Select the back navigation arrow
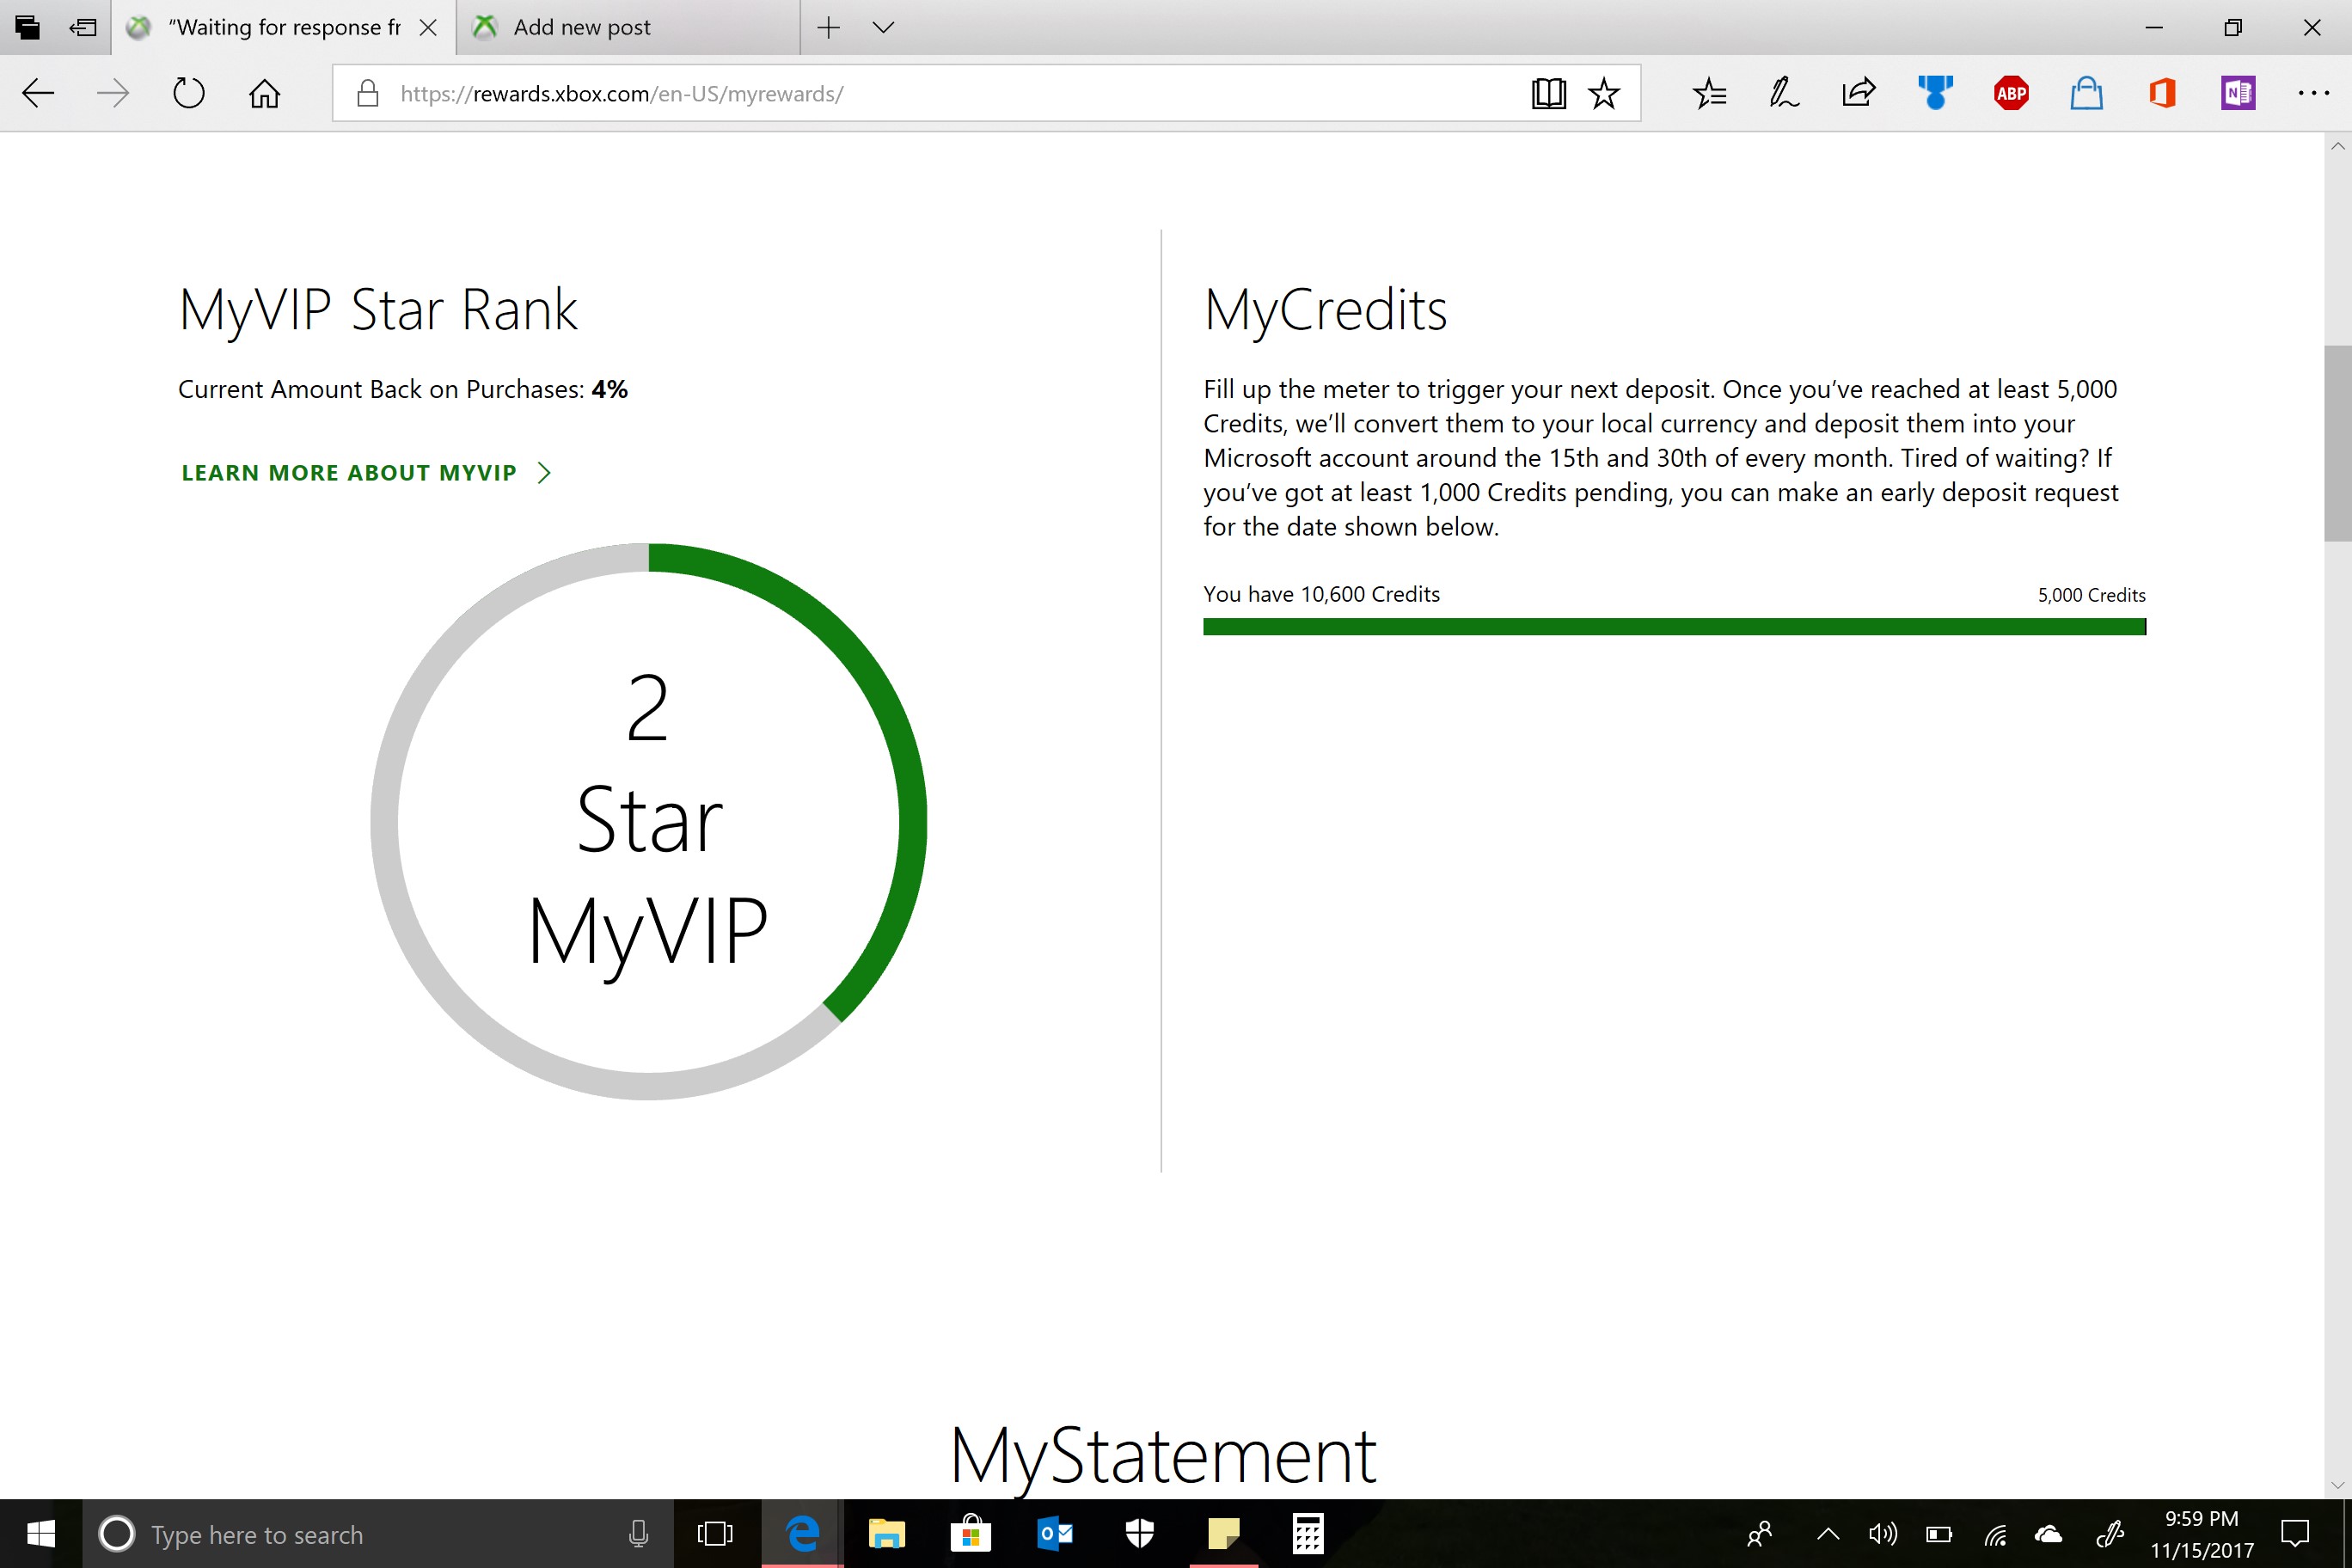Screen dimensions: 2352x1568 click(x=37, y=93)
